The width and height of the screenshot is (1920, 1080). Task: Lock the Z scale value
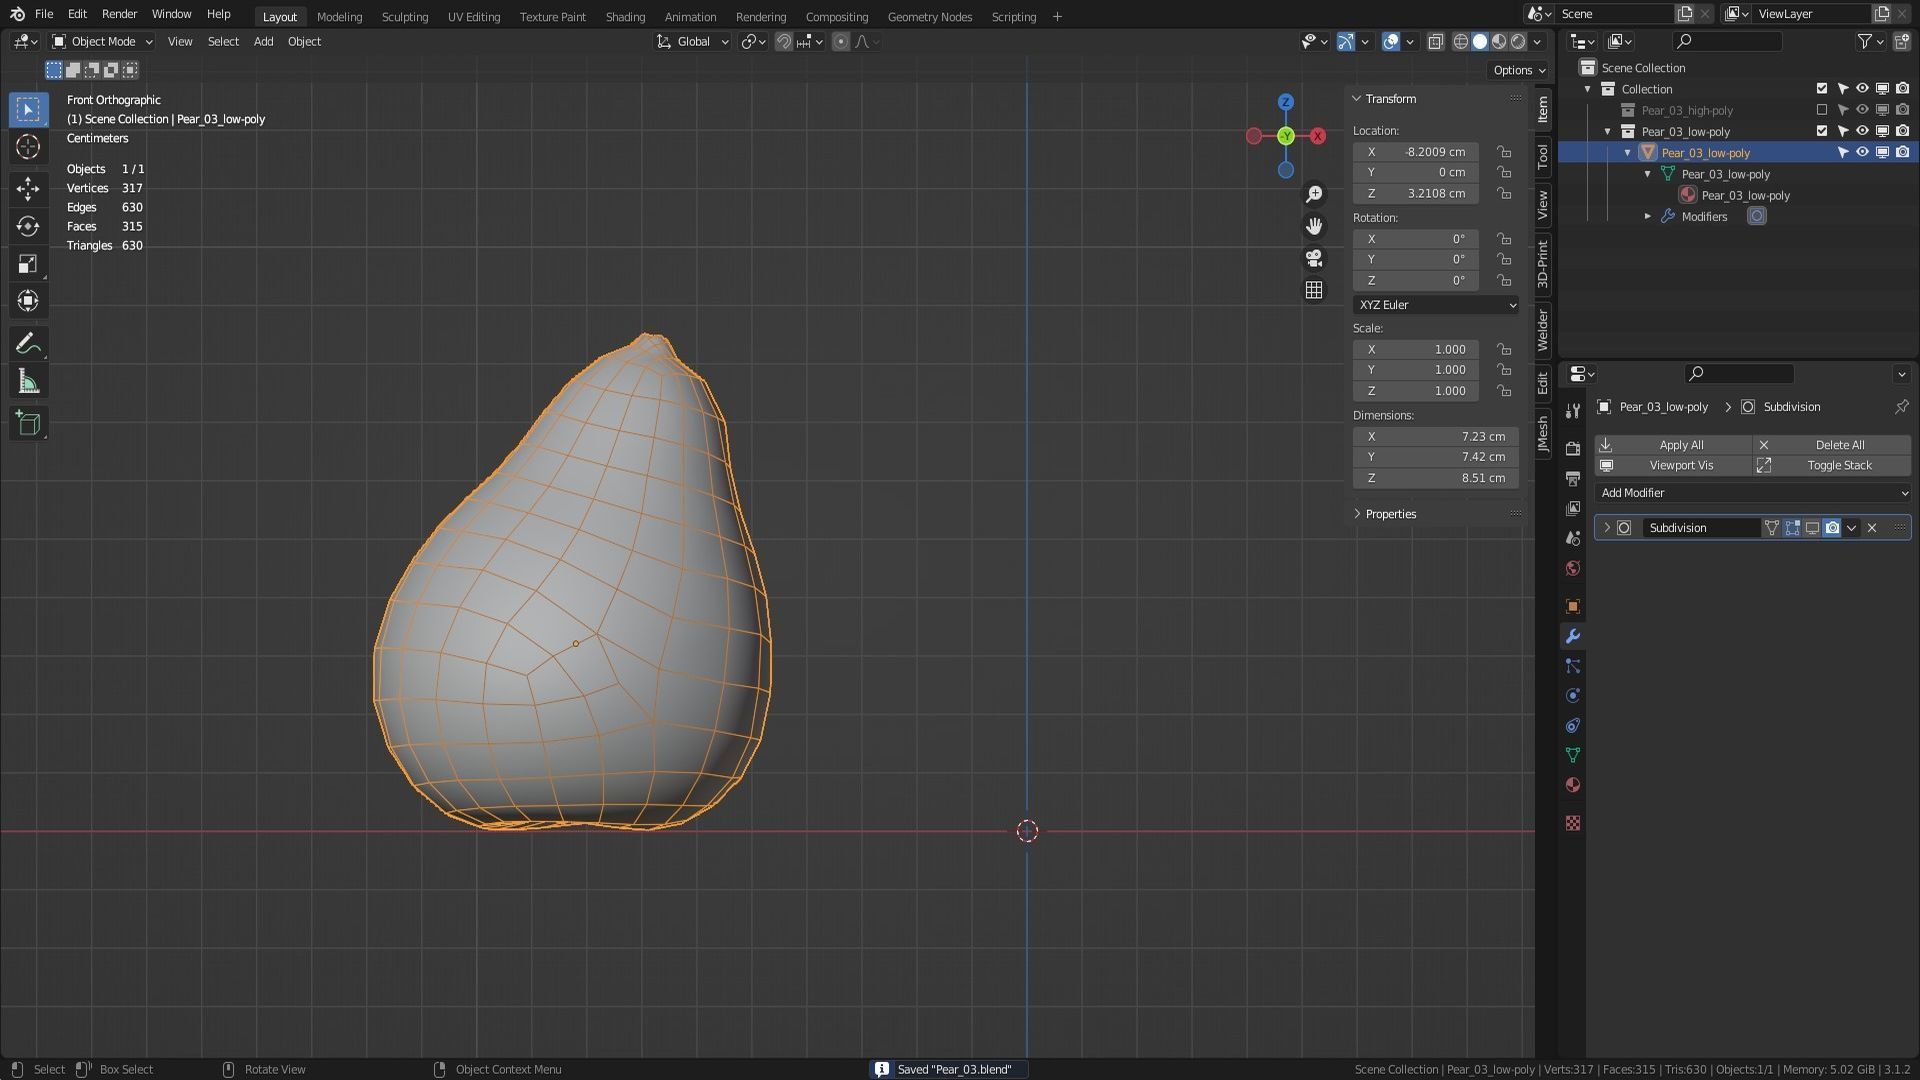click(1504, 391)
